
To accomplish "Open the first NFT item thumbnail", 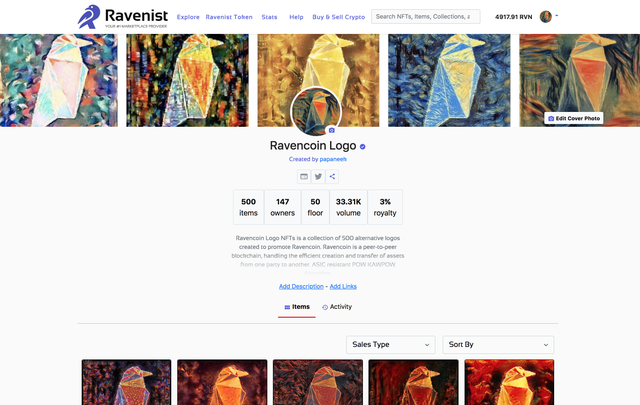I will click(127, 382).
